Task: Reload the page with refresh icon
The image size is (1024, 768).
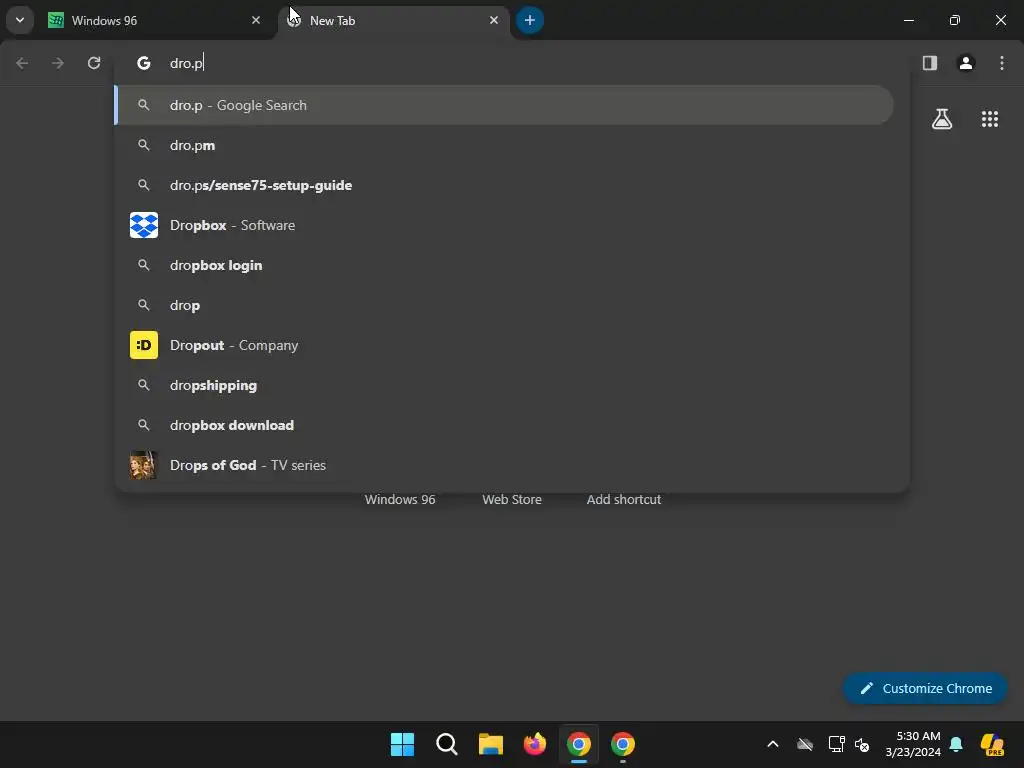Action: tap(94, 63)
